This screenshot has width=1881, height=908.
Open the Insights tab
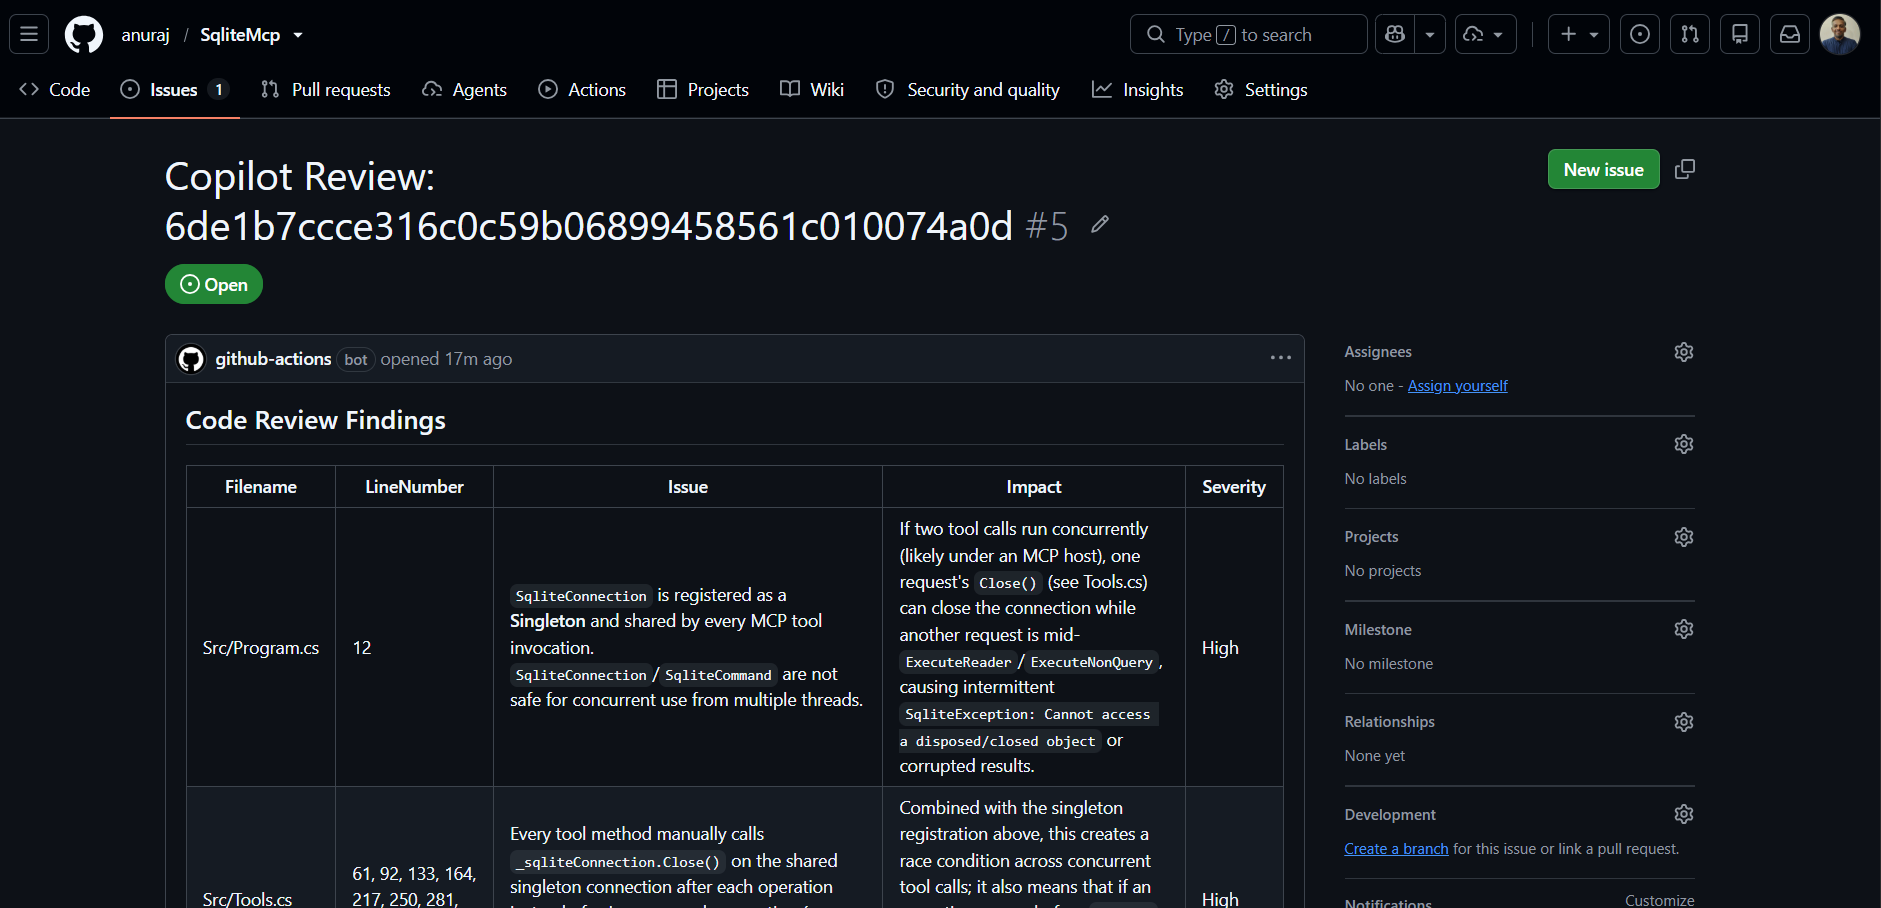[x=1138, y=89]
